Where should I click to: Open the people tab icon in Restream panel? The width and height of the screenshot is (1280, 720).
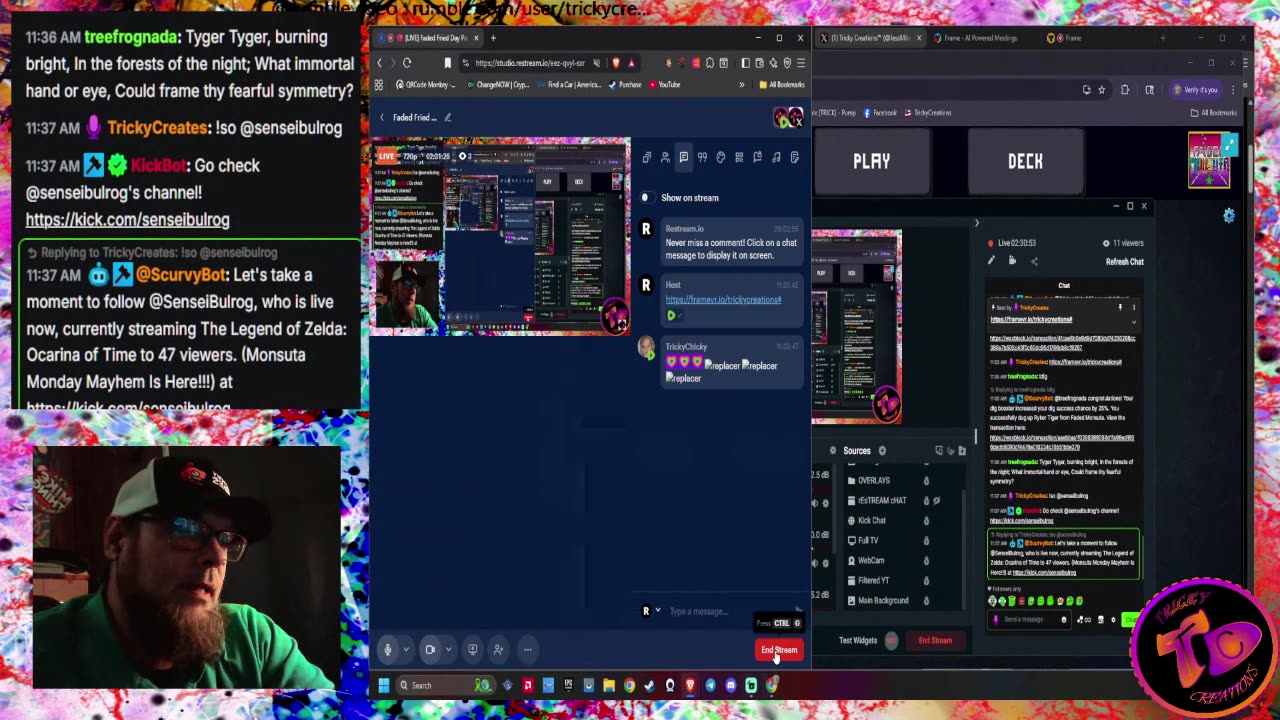[665, 157]
